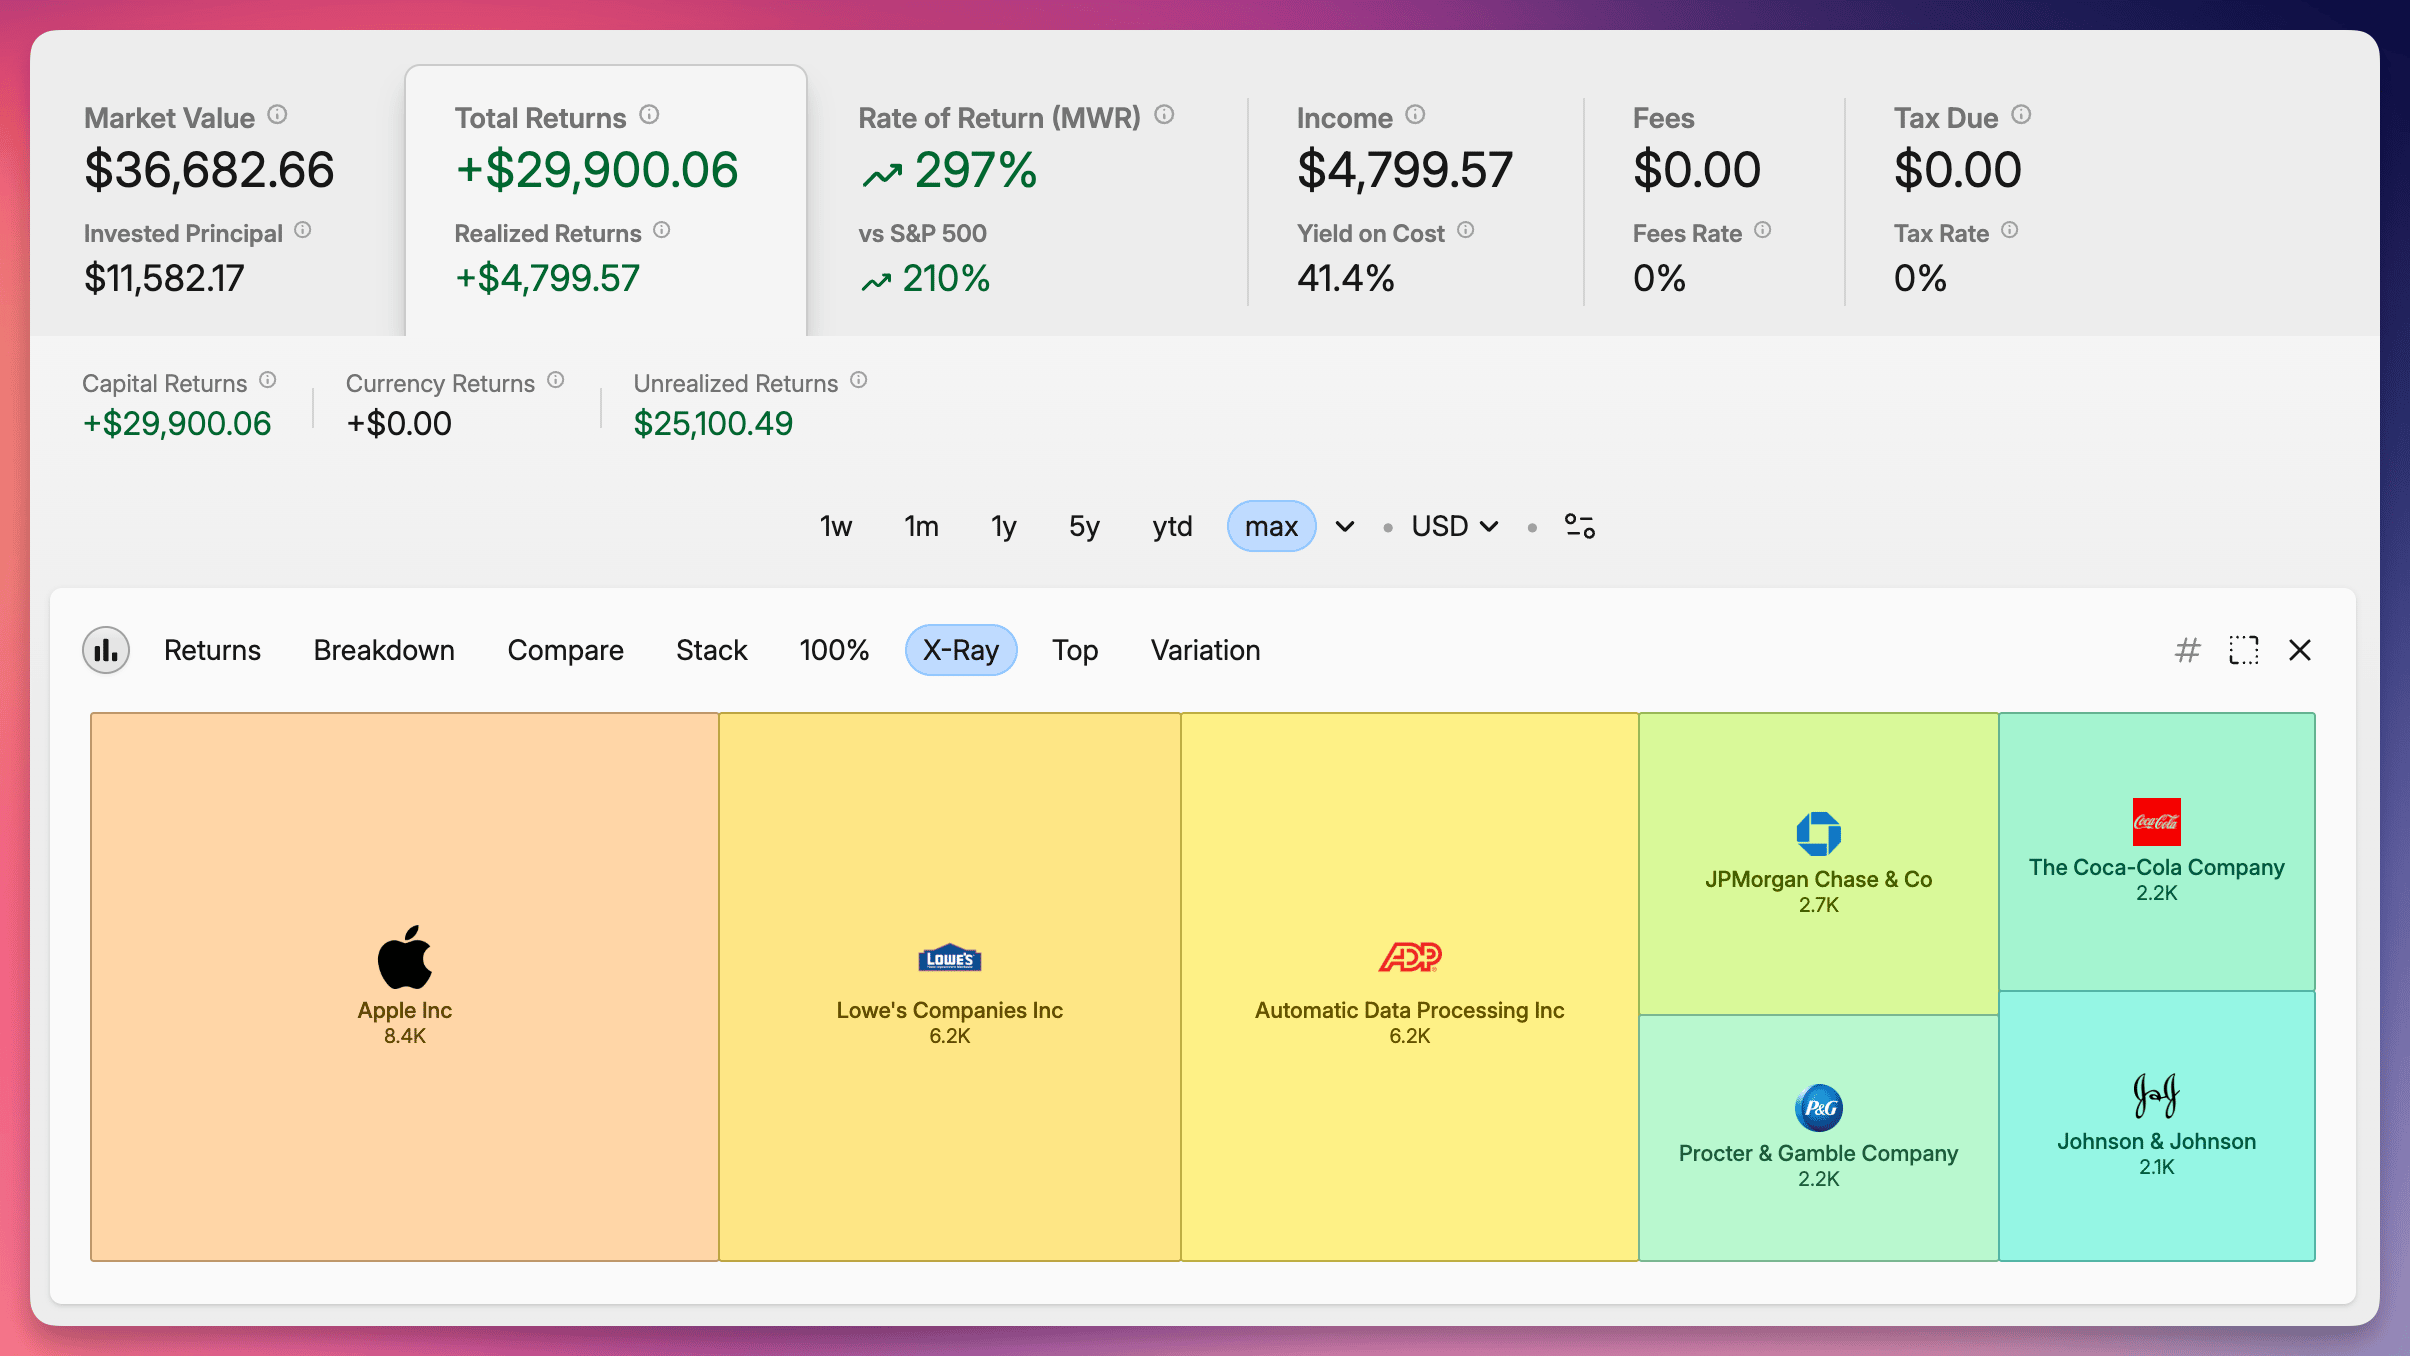Switch to the Compare tab
Viewport: 2410px width, 1356px height.
tap(565, 651)
